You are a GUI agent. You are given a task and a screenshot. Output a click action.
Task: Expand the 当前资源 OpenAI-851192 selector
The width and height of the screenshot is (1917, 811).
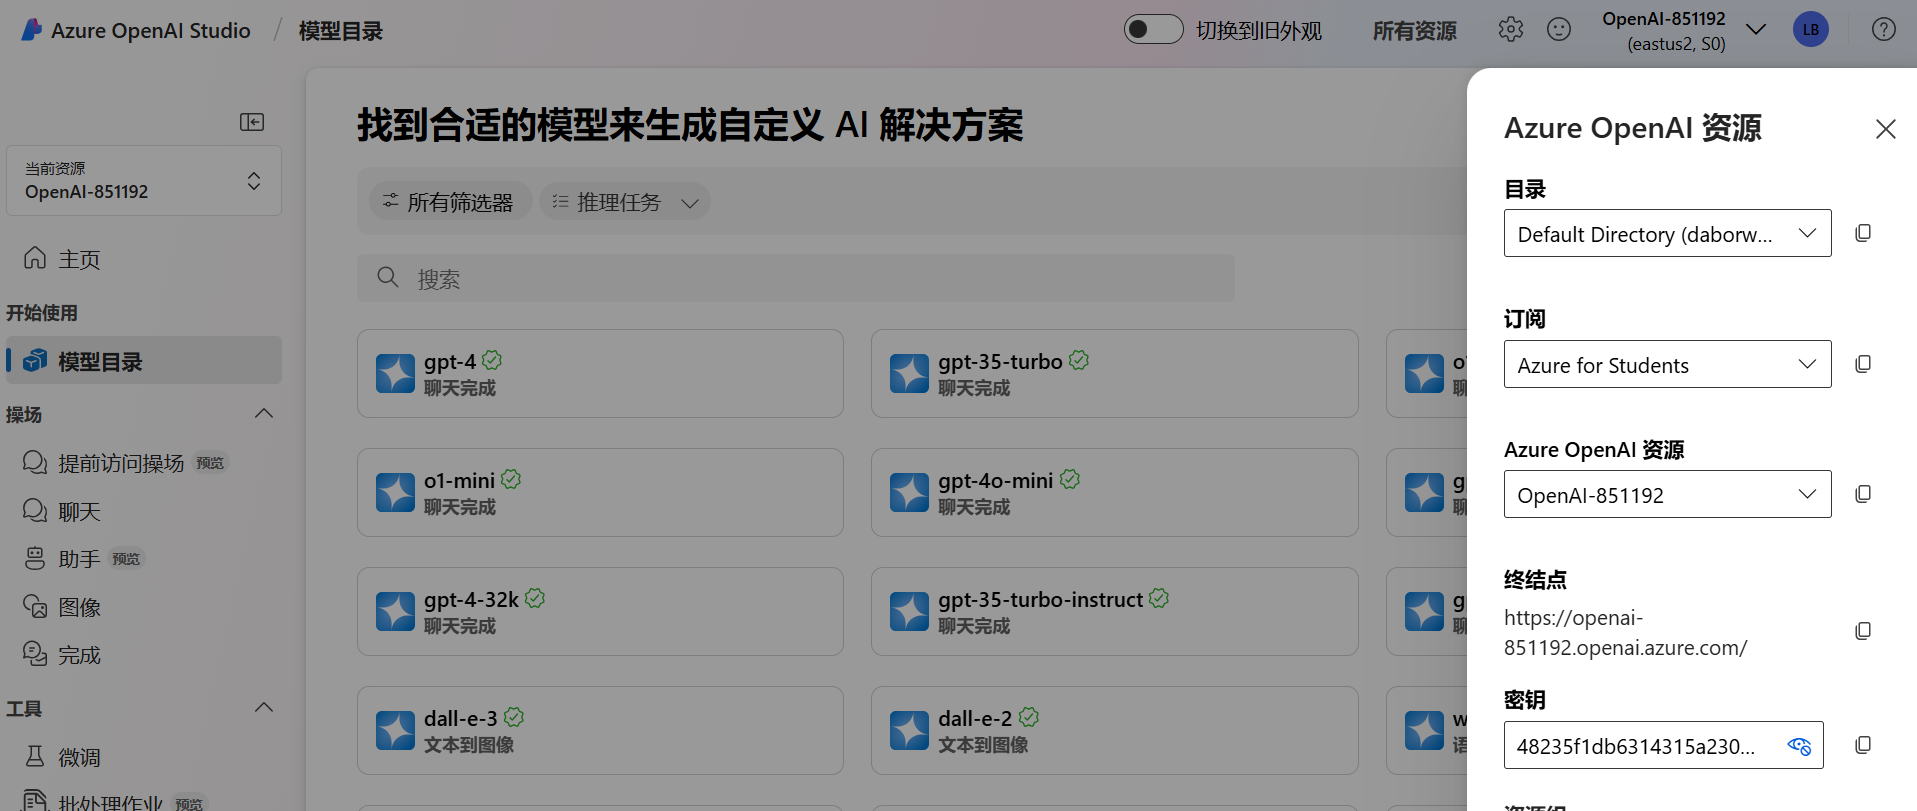[144, 181]
